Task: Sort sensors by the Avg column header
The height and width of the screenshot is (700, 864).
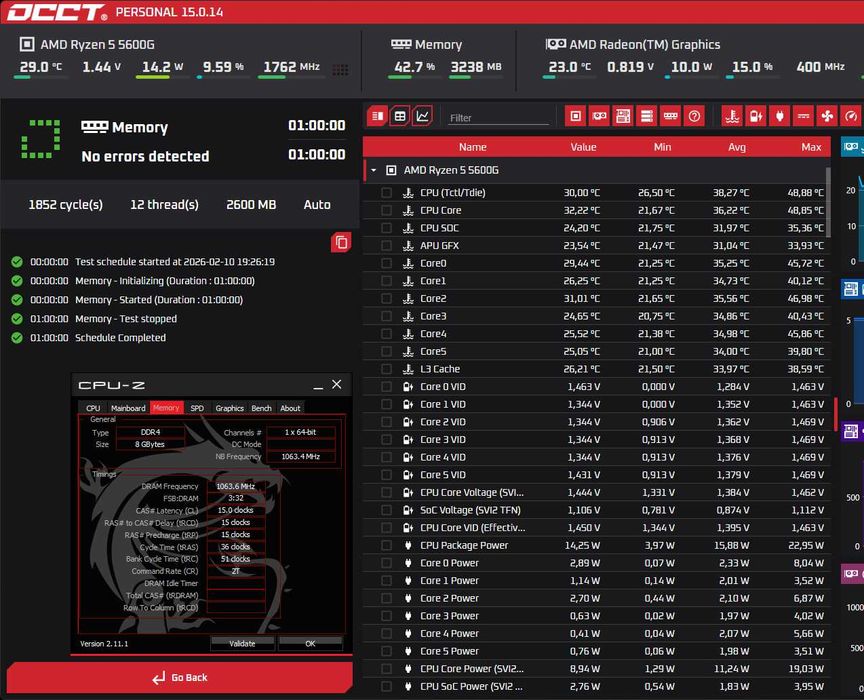Action: (737, 147)
